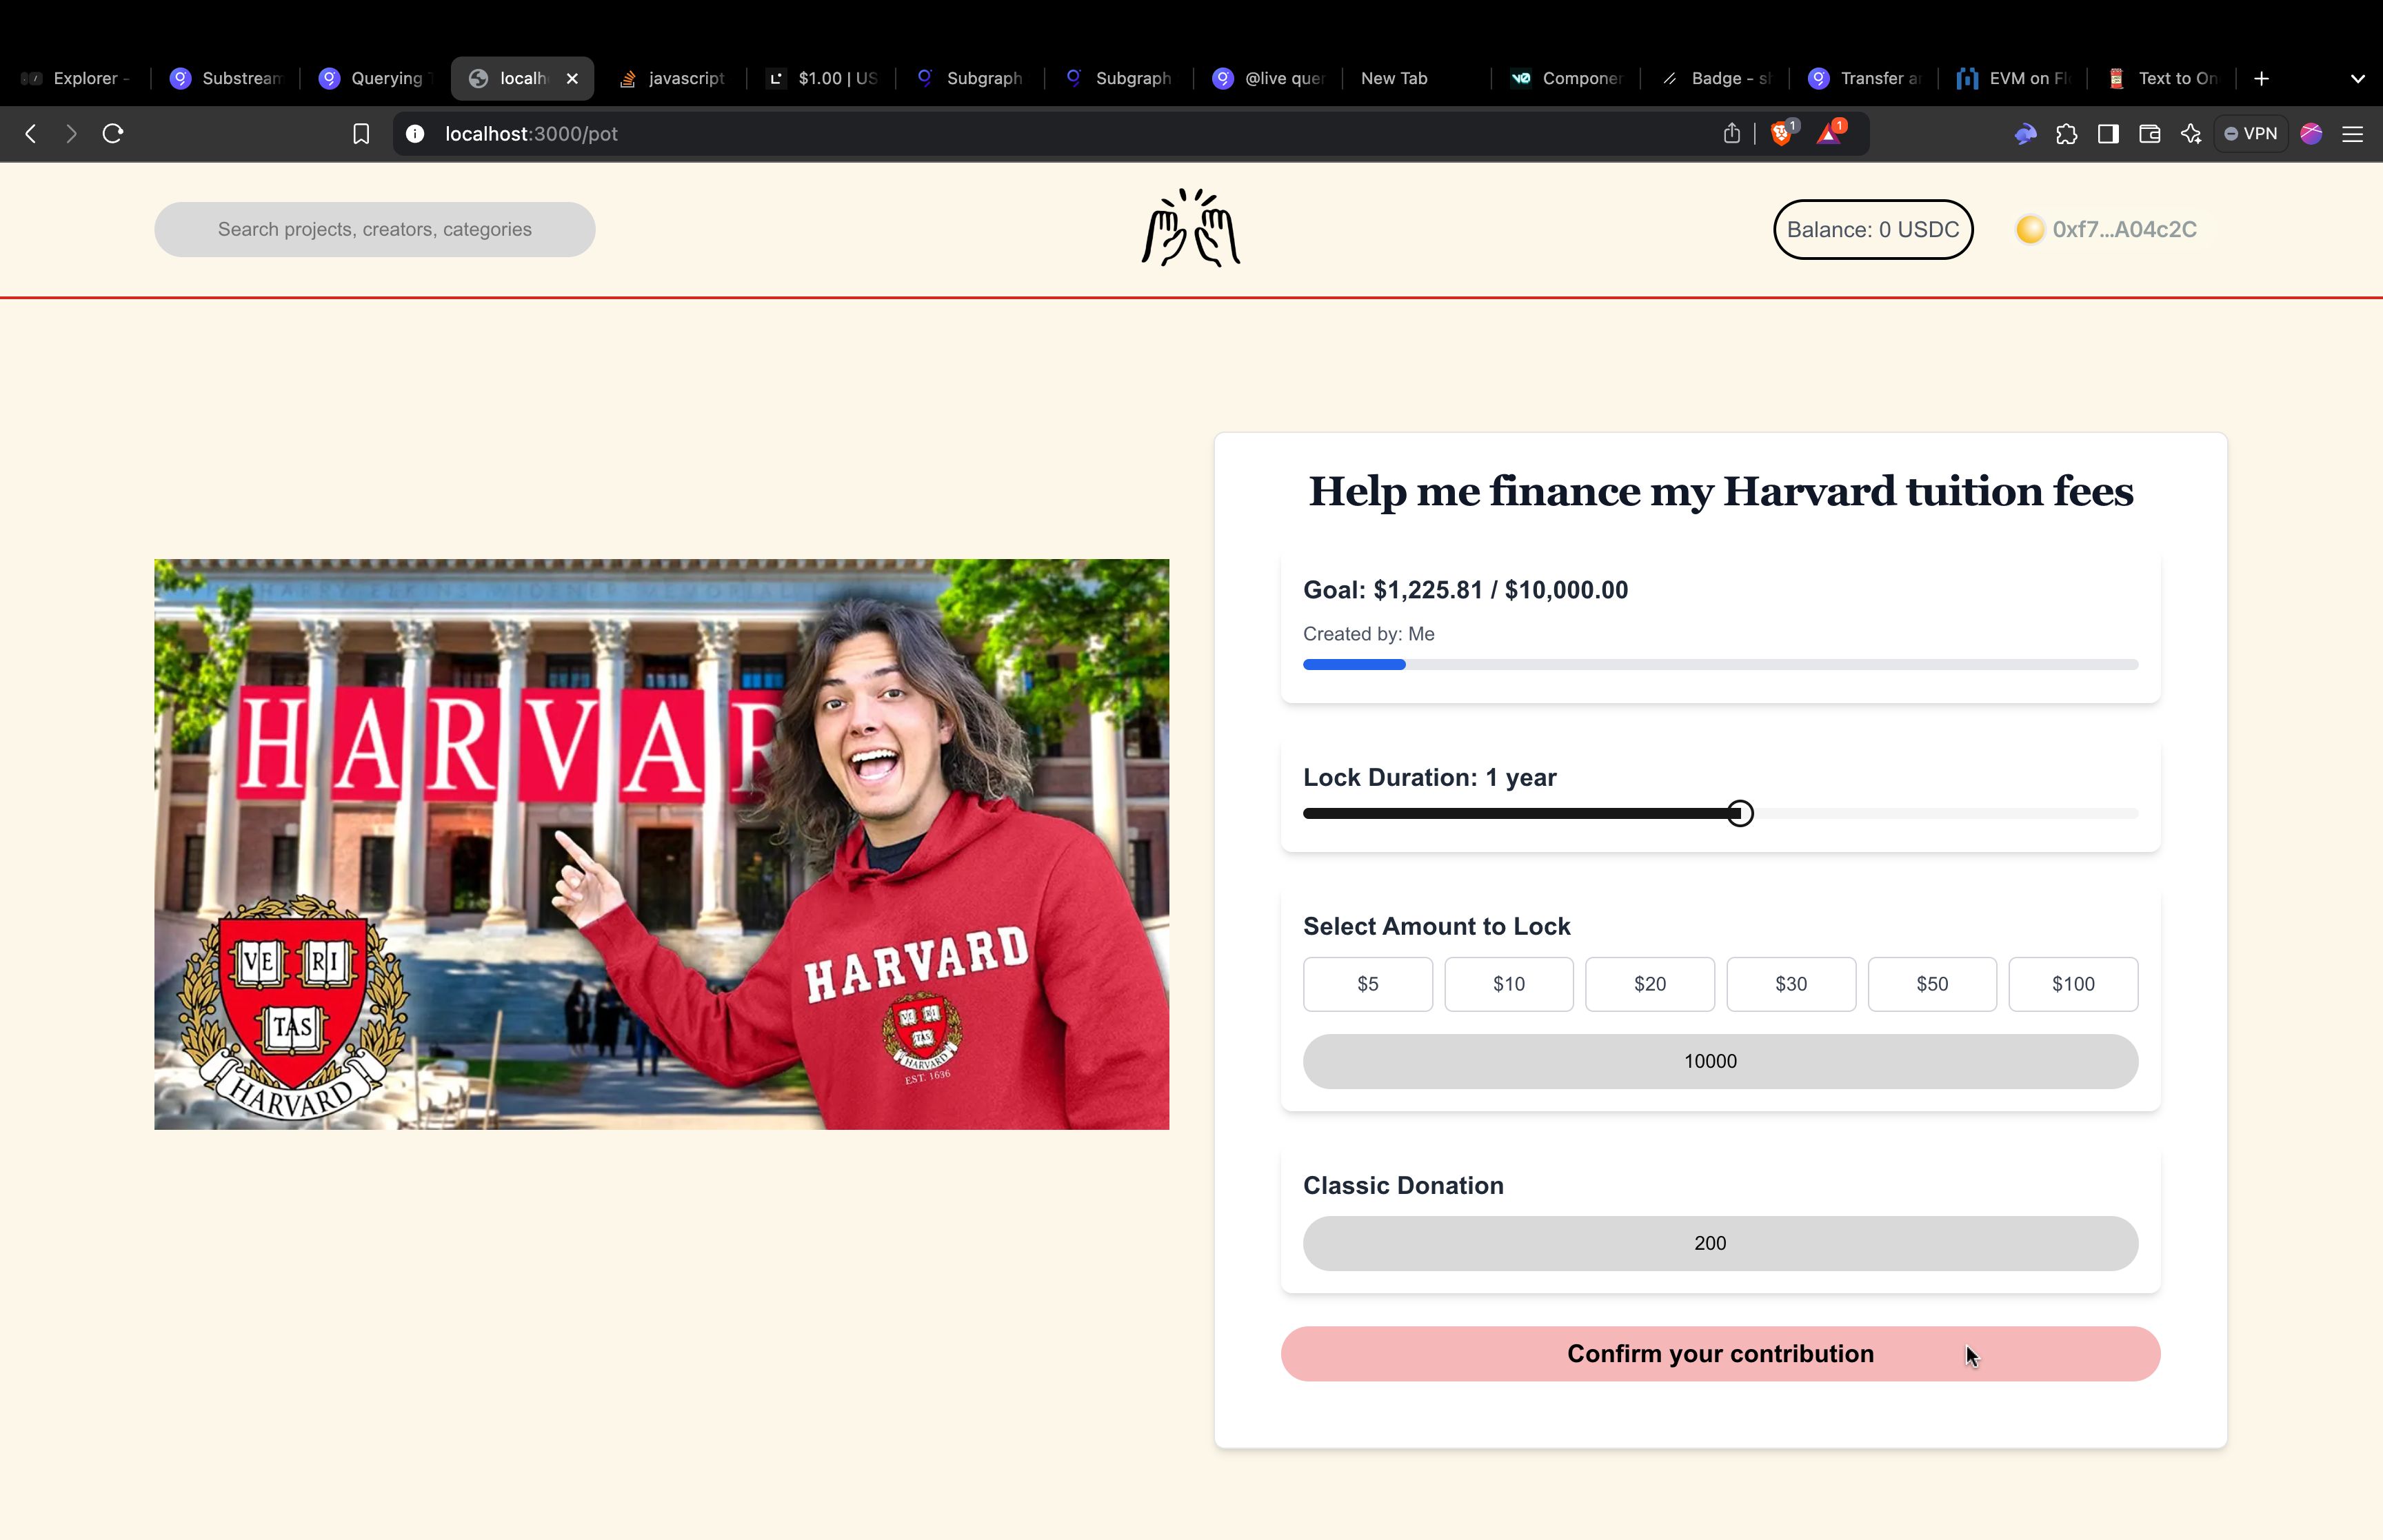Click the Created by: Me text

tap(1369, 634)
